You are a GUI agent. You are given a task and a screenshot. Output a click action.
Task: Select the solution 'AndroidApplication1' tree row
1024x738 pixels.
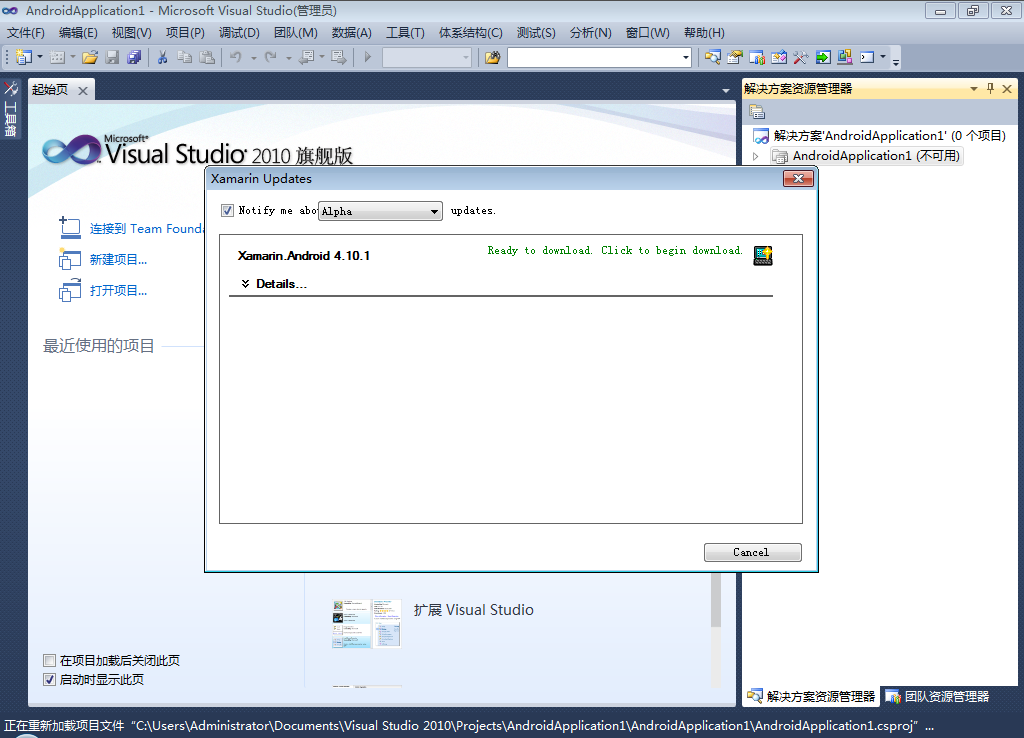coord(880,136)
